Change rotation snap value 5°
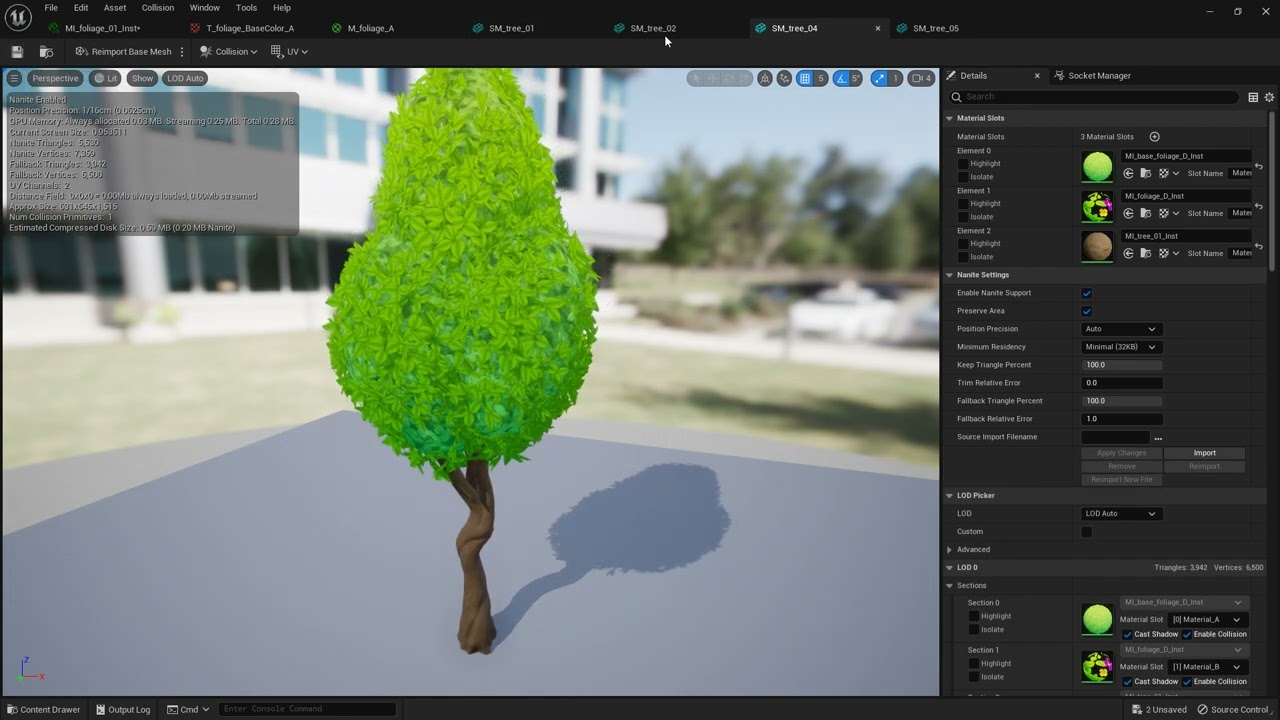This screenshot has height=720, width=1280. (856, 78)
